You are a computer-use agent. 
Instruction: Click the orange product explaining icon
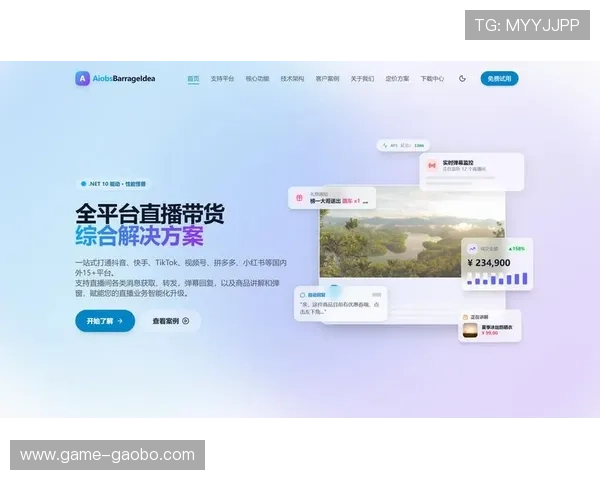pos(465,317)
